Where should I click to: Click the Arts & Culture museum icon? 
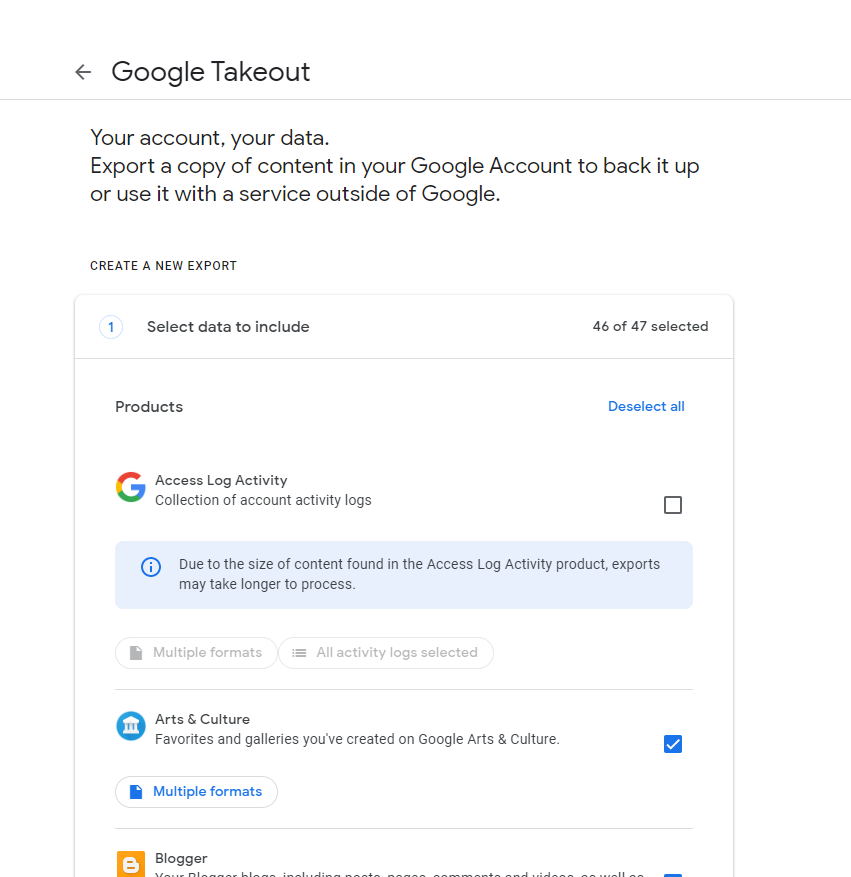[131, 726]
